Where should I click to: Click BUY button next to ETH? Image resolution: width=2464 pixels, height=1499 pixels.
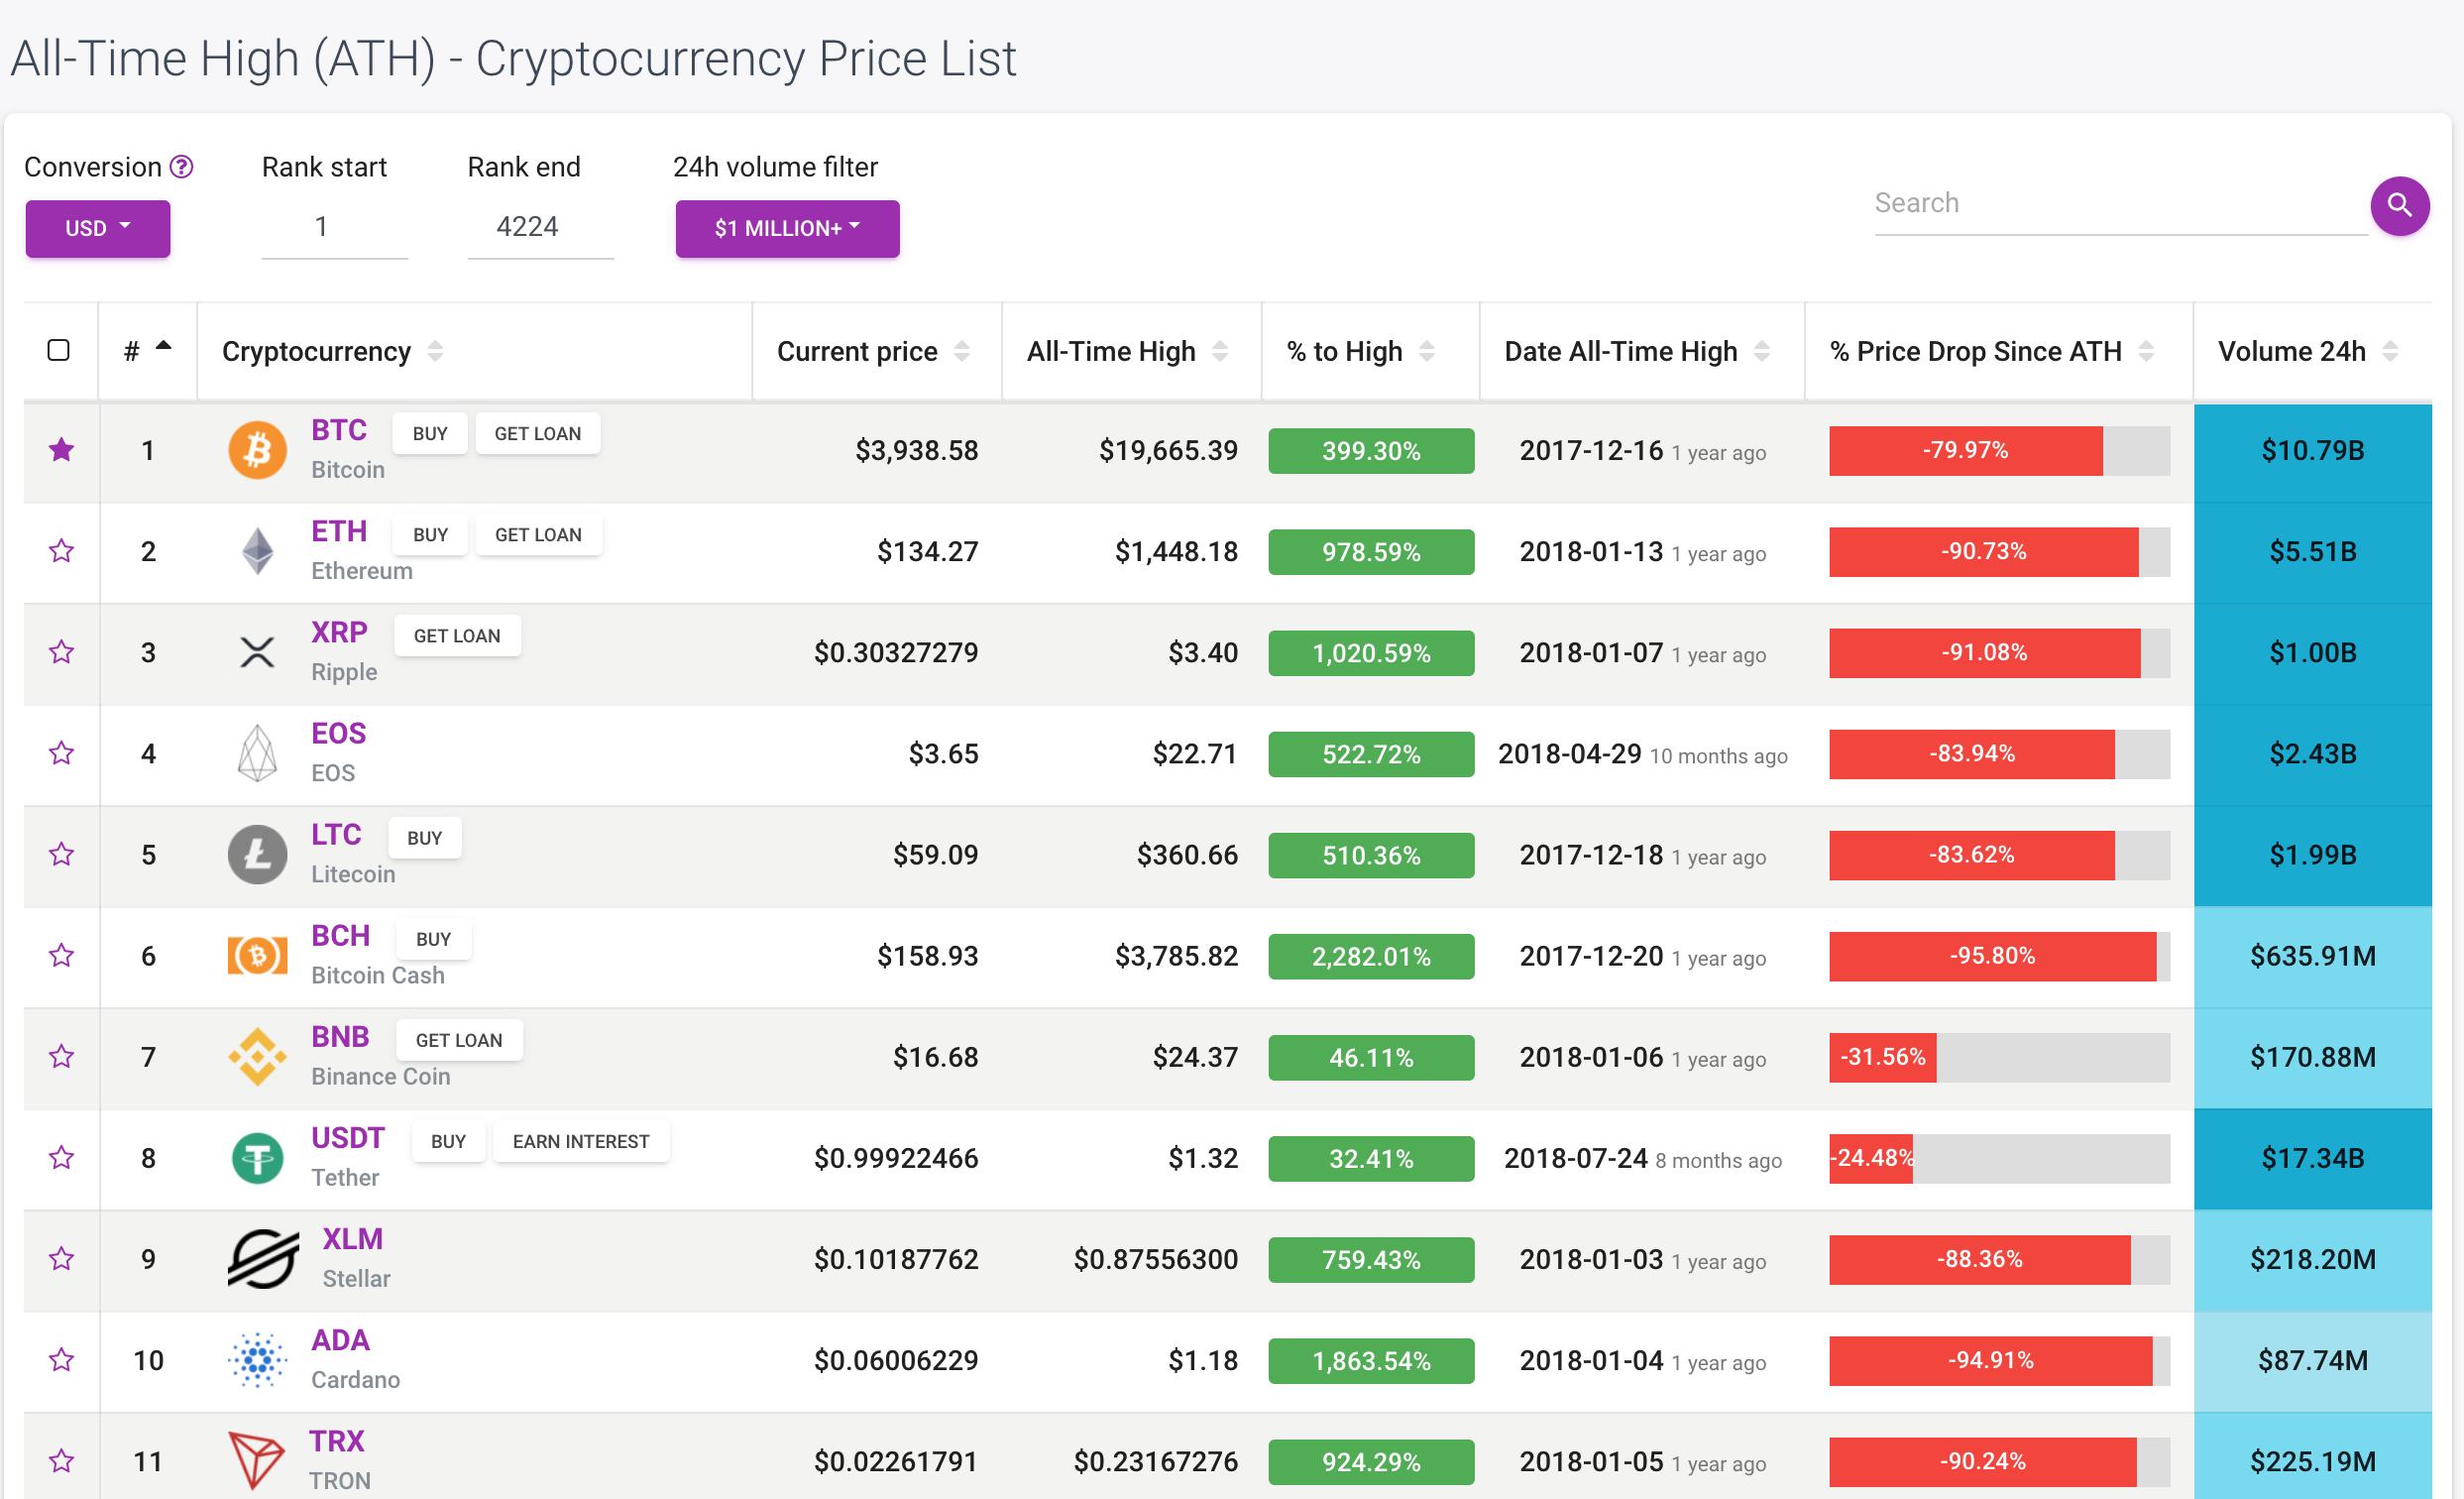[430, 534]
